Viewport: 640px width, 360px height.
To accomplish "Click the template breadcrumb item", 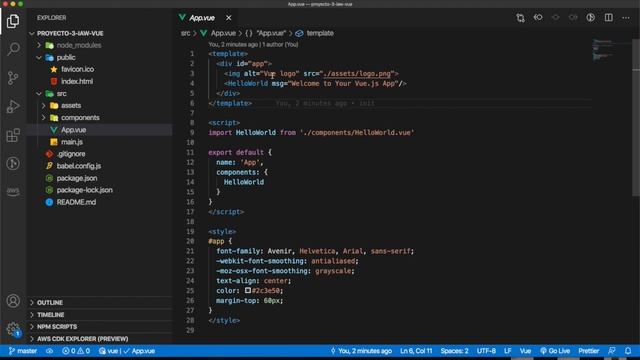I will (x=315, y=33).
